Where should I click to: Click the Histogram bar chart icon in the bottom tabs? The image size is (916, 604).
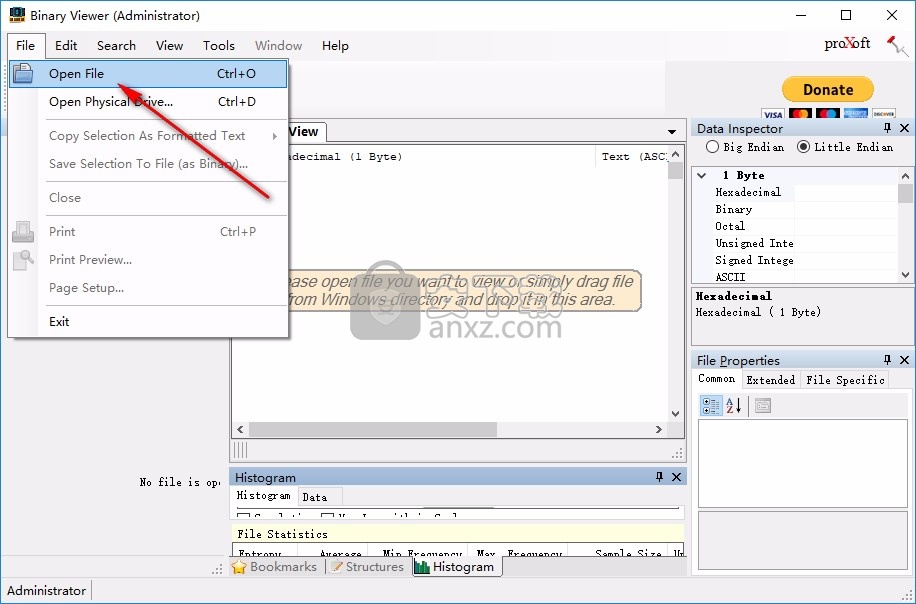[422, 567]
